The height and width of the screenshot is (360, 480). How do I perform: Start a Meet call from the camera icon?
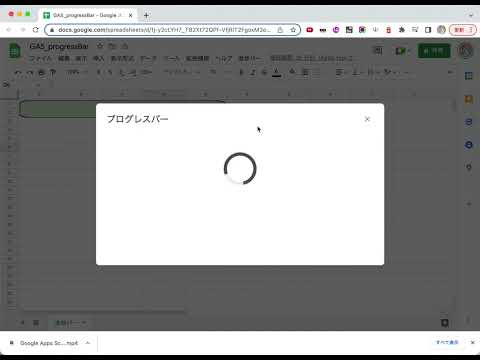(402, 51)
